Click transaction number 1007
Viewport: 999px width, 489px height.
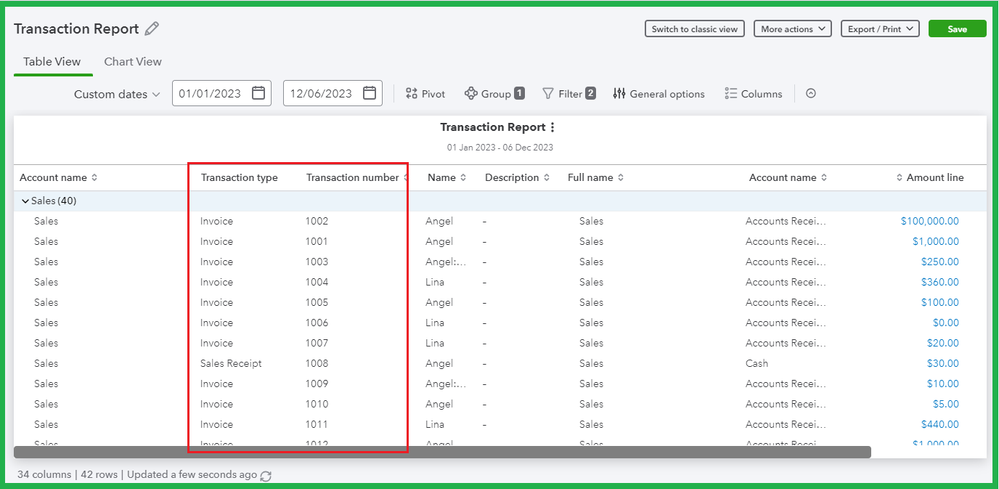point(317,343)
